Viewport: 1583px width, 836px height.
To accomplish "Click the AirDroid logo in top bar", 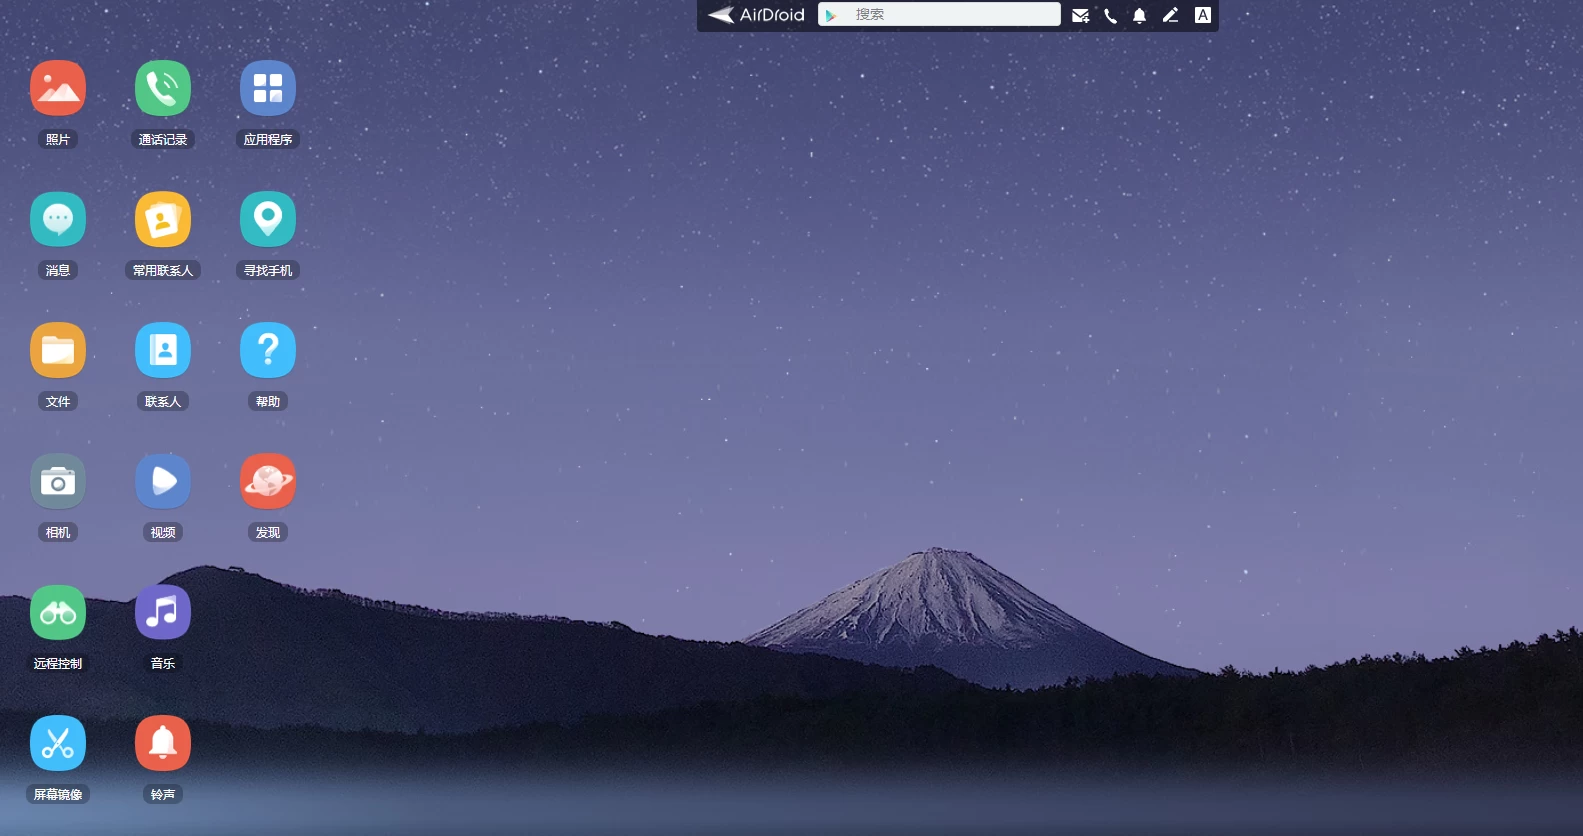I will tap(757, 15).
